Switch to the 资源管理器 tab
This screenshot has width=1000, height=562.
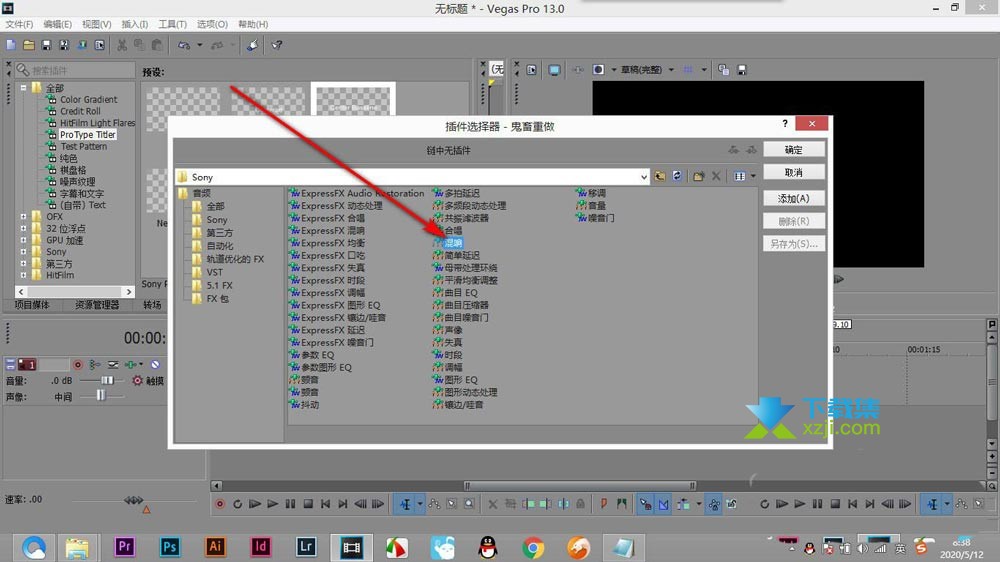tap(97, 305)
